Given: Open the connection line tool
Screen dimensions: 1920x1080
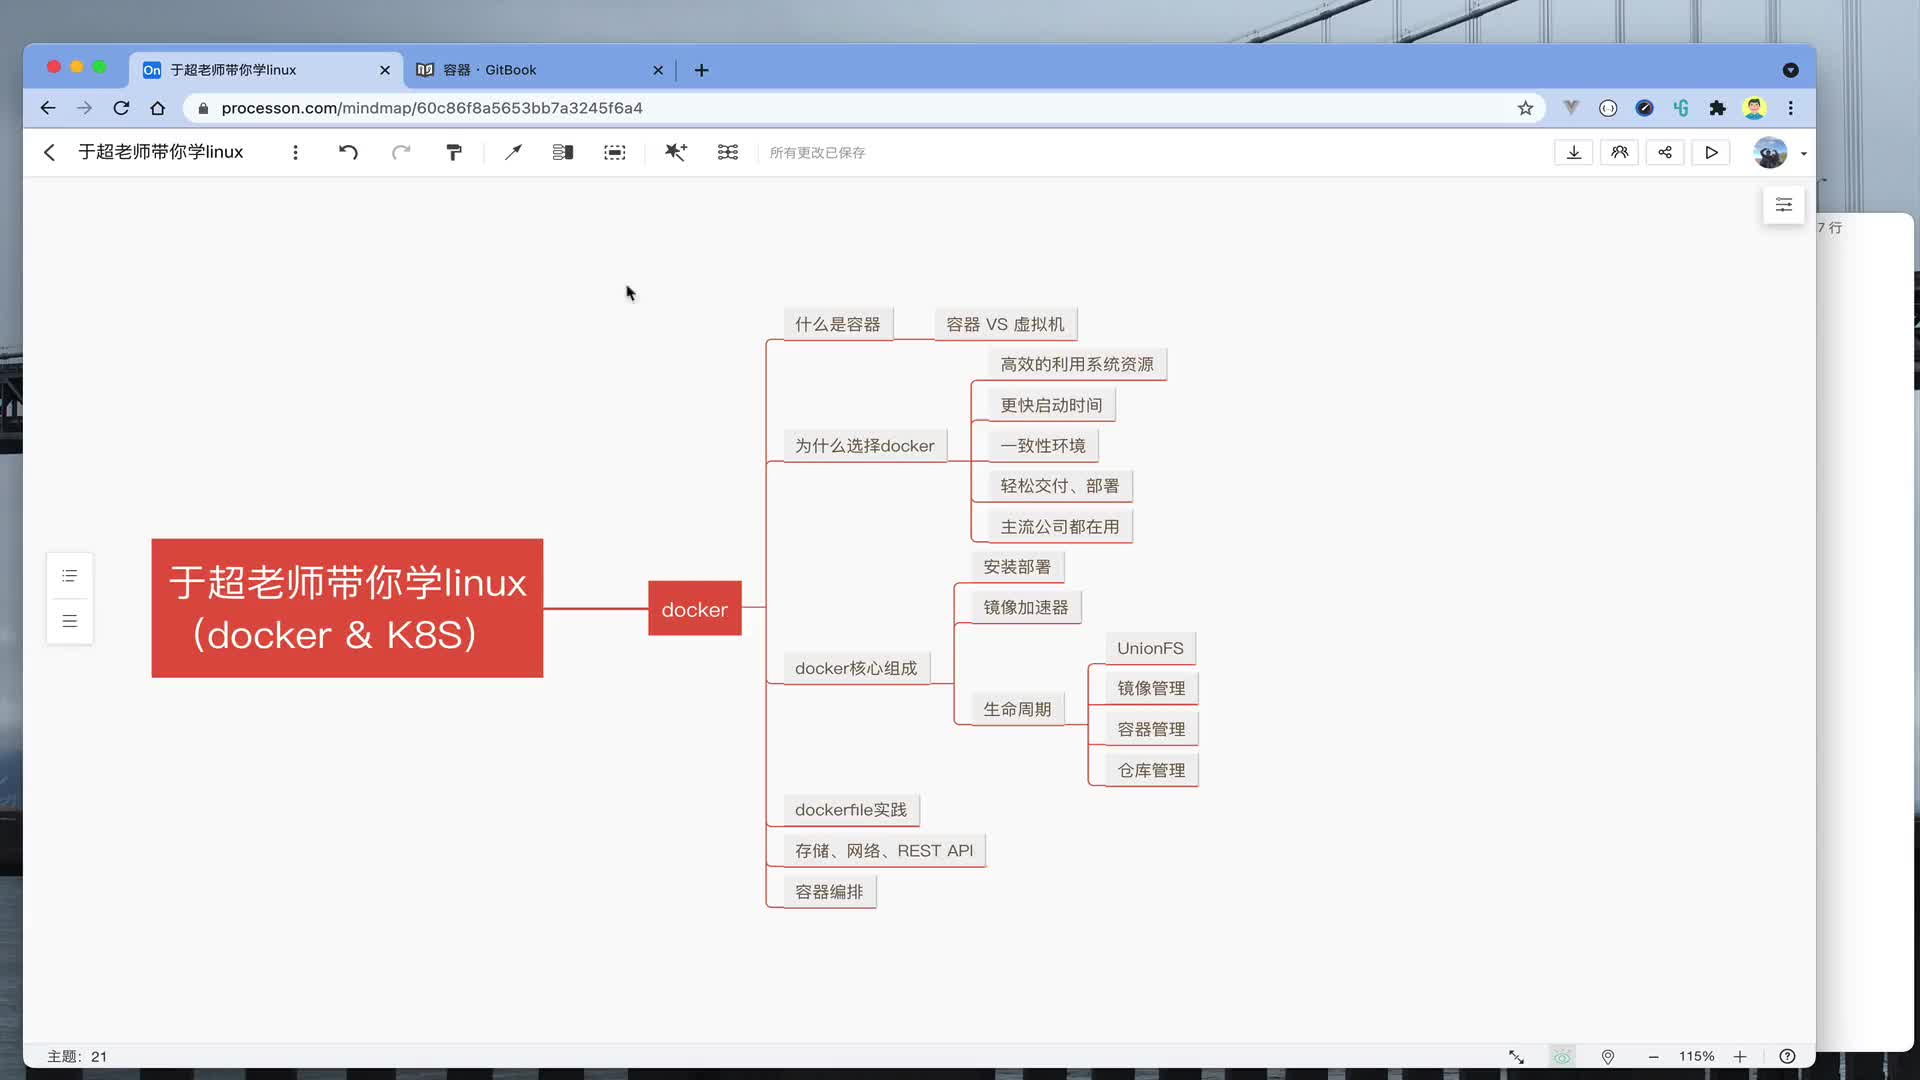Looking at the screenshot, I should pyautogui.click(x=513, y=152).
